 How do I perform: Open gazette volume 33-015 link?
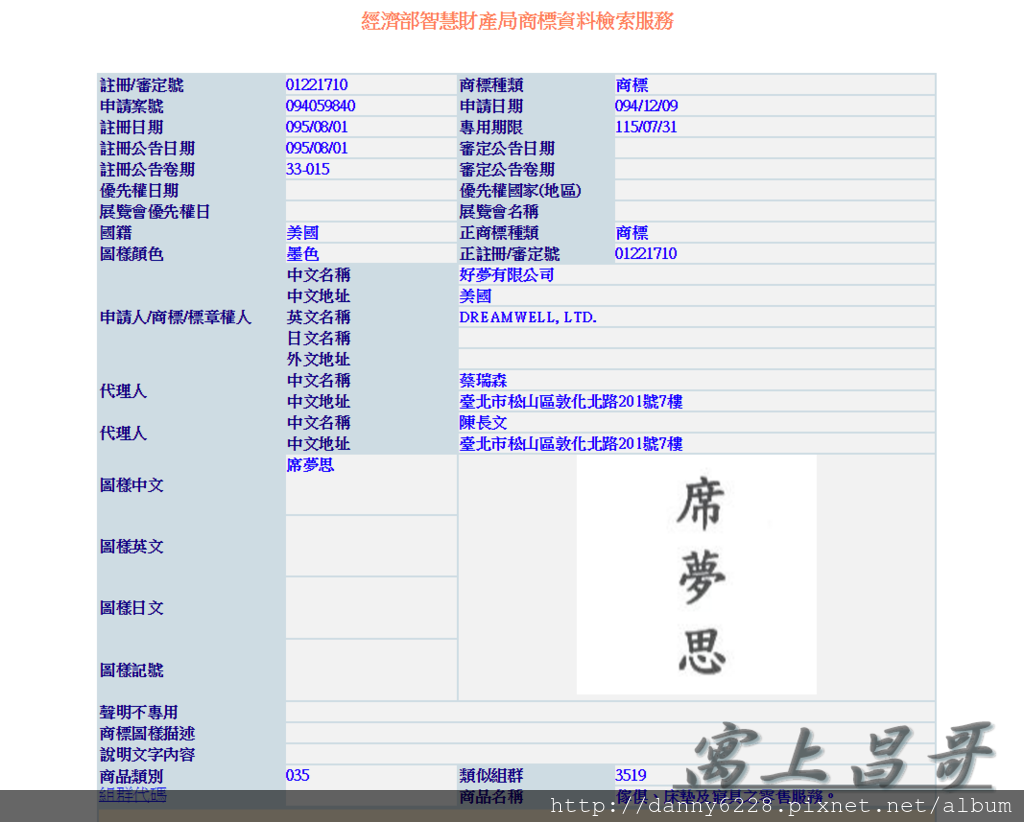coord(302,169)
